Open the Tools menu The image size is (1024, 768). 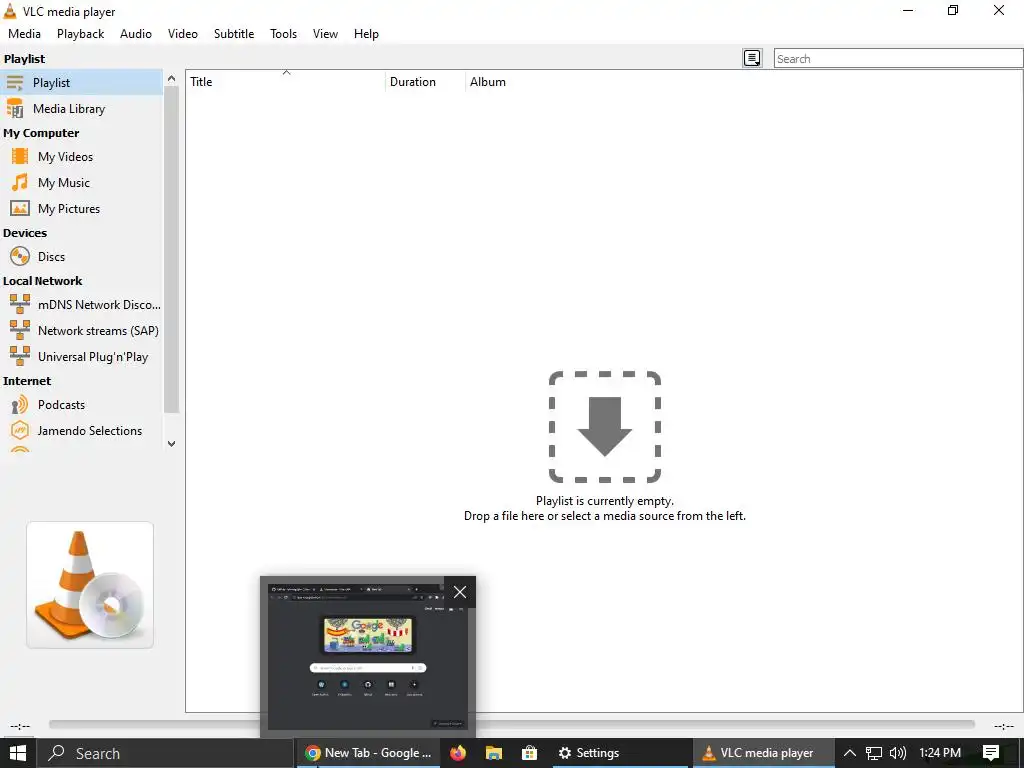point(283,34)
